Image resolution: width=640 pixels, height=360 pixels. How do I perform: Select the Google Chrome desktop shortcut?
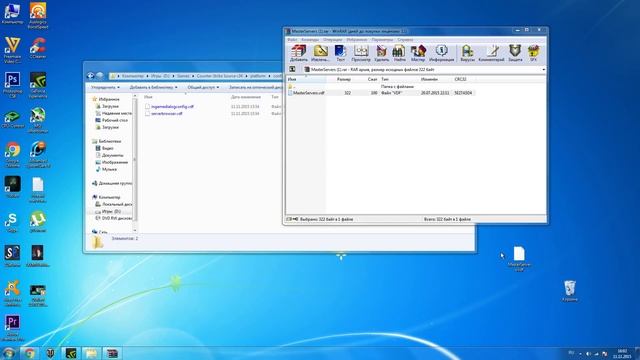pos(12,155)
